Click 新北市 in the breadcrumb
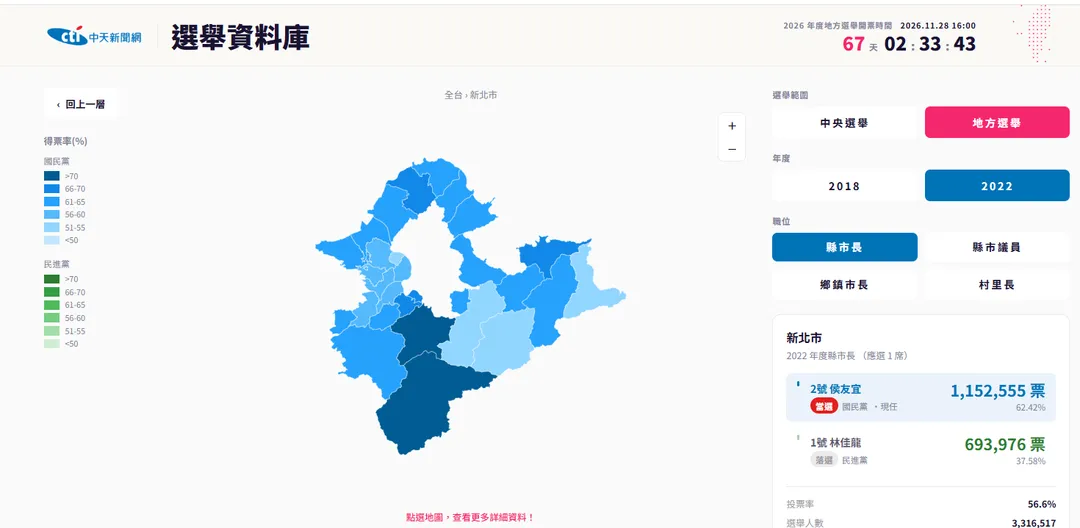Image resolution: width=1080 pixels, height=528 pixels. click(484, 95)
